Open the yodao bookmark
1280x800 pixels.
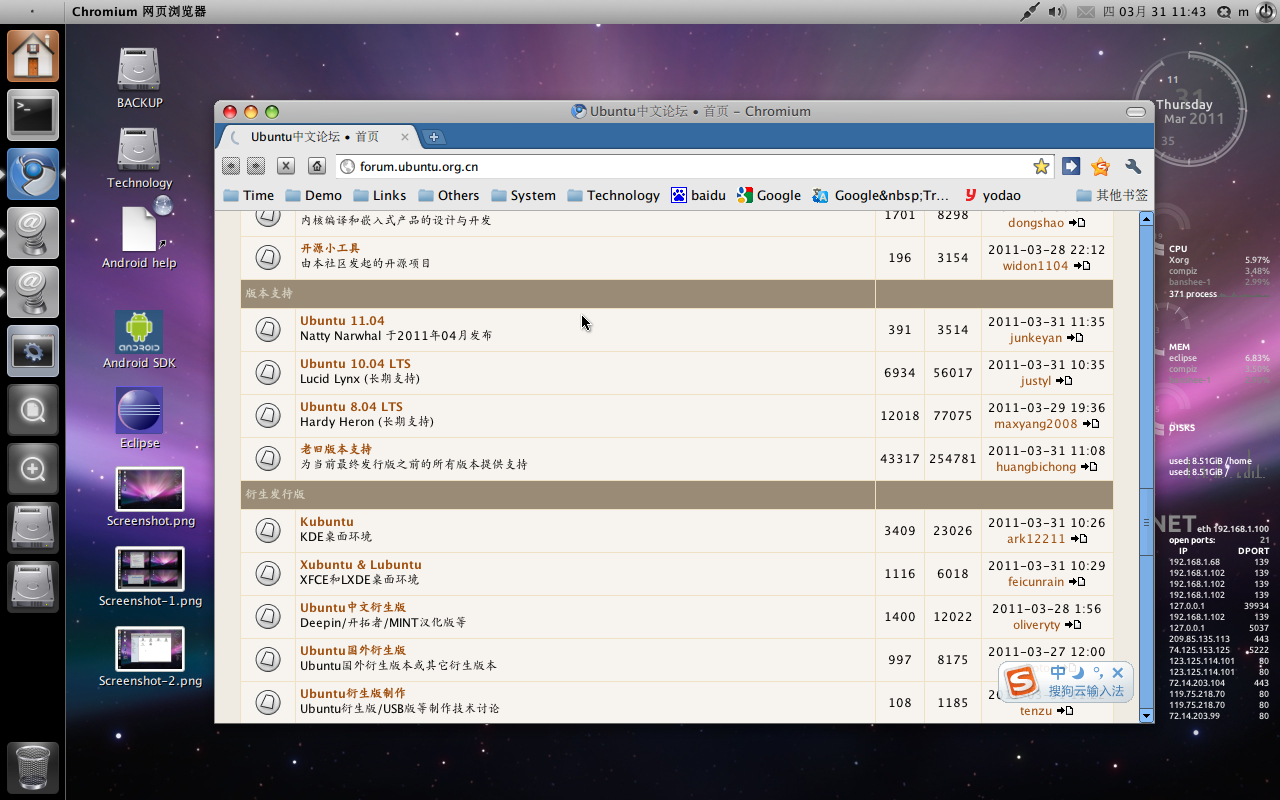pyautogui.click(x=992, y=195)
